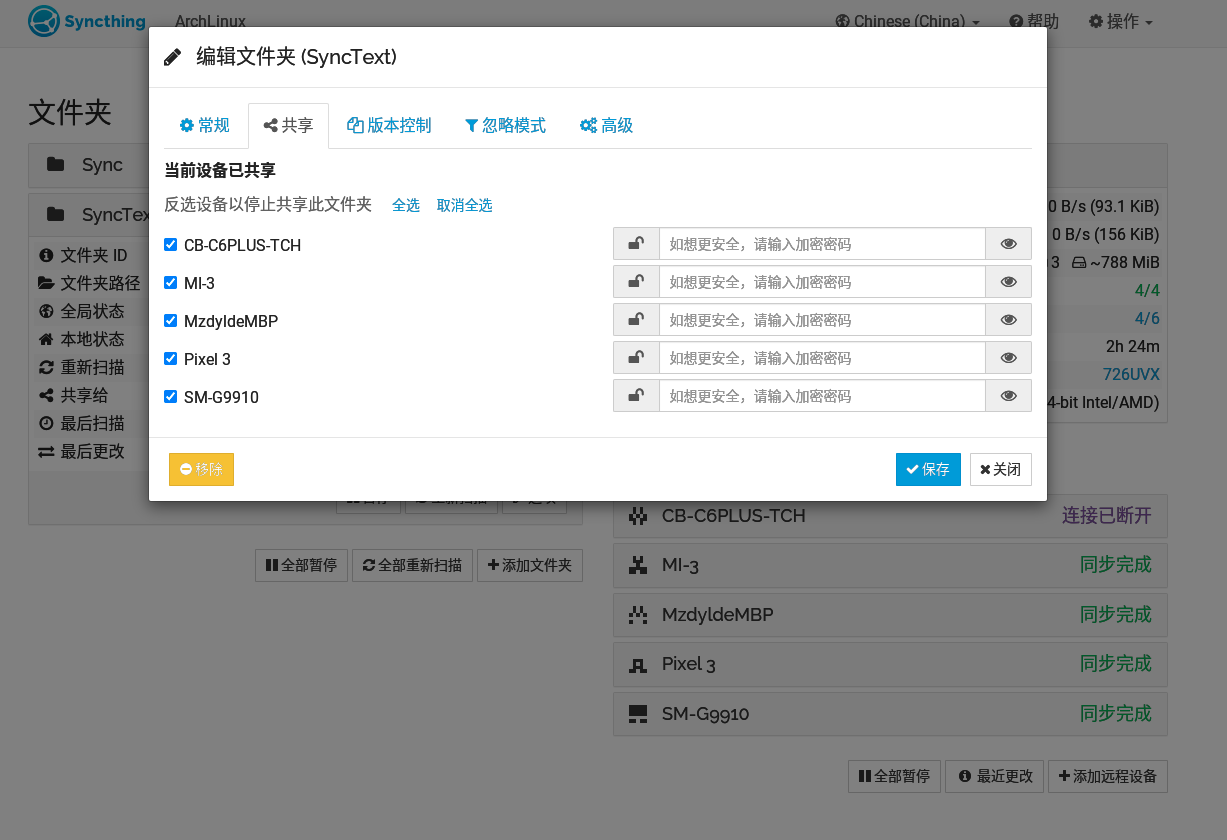This screenshot has height=840, width=1227.
Task: Show password for CB-C6PLUS-TCH with eye icon
Action: click(1008, 243)
